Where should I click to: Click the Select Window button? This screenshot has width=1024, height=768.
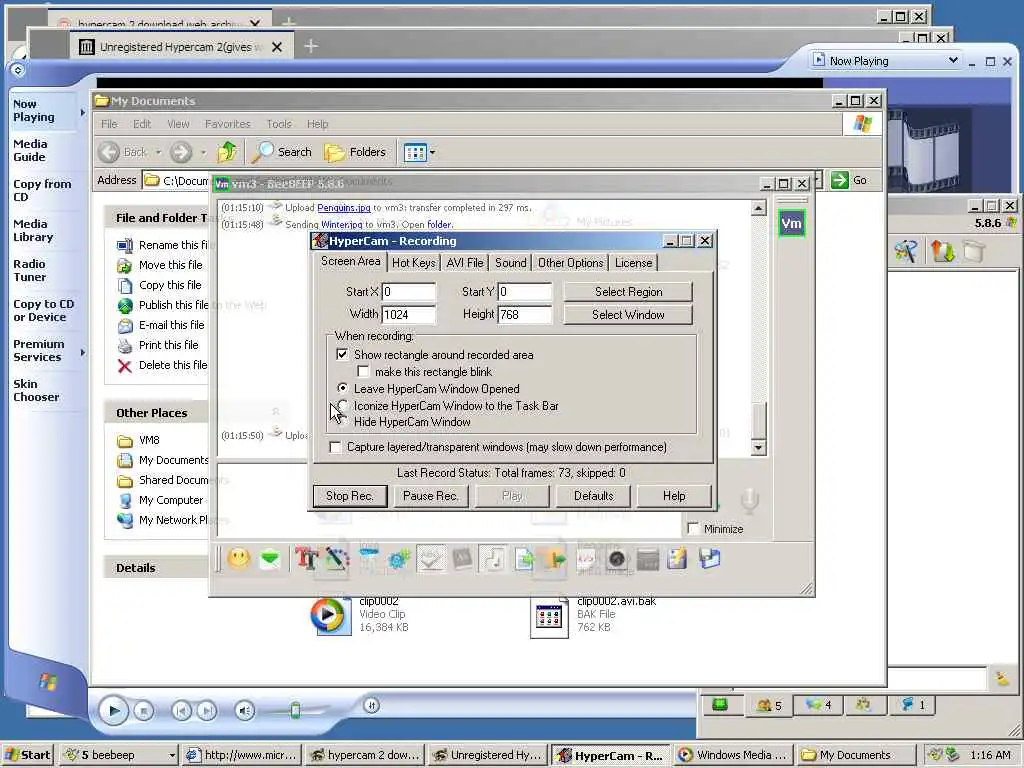[628, 315]
